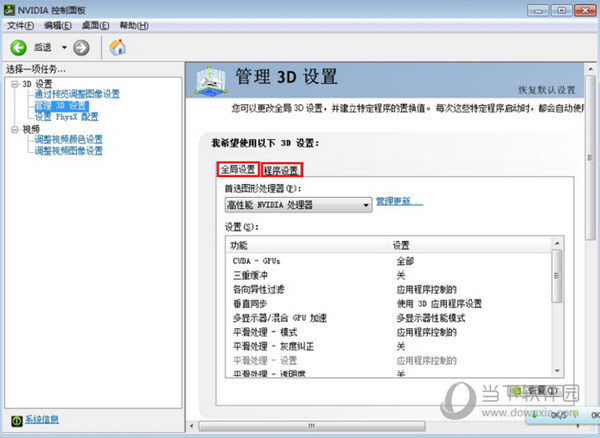Click the 恢复 button below the settings list
Viewport: 600px width, 438px height.
pyautogui.click(x=535, y=391)
